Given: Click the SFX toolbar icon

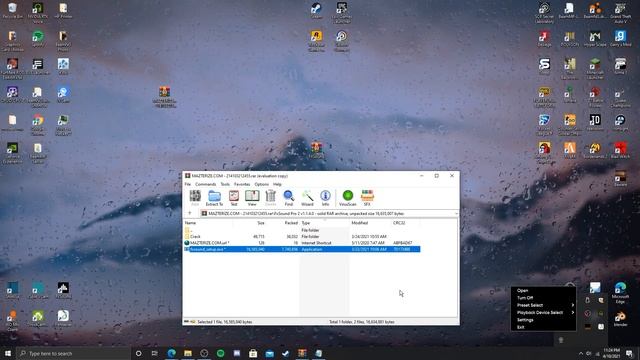Looking at the screenshot, I should 367,198.
